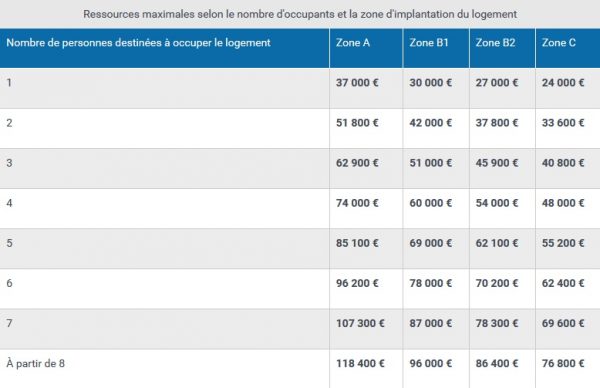This screenshot has width=600, height=388.
Task: Select the 107 300 € cell
Action: [x=366, y=329]
